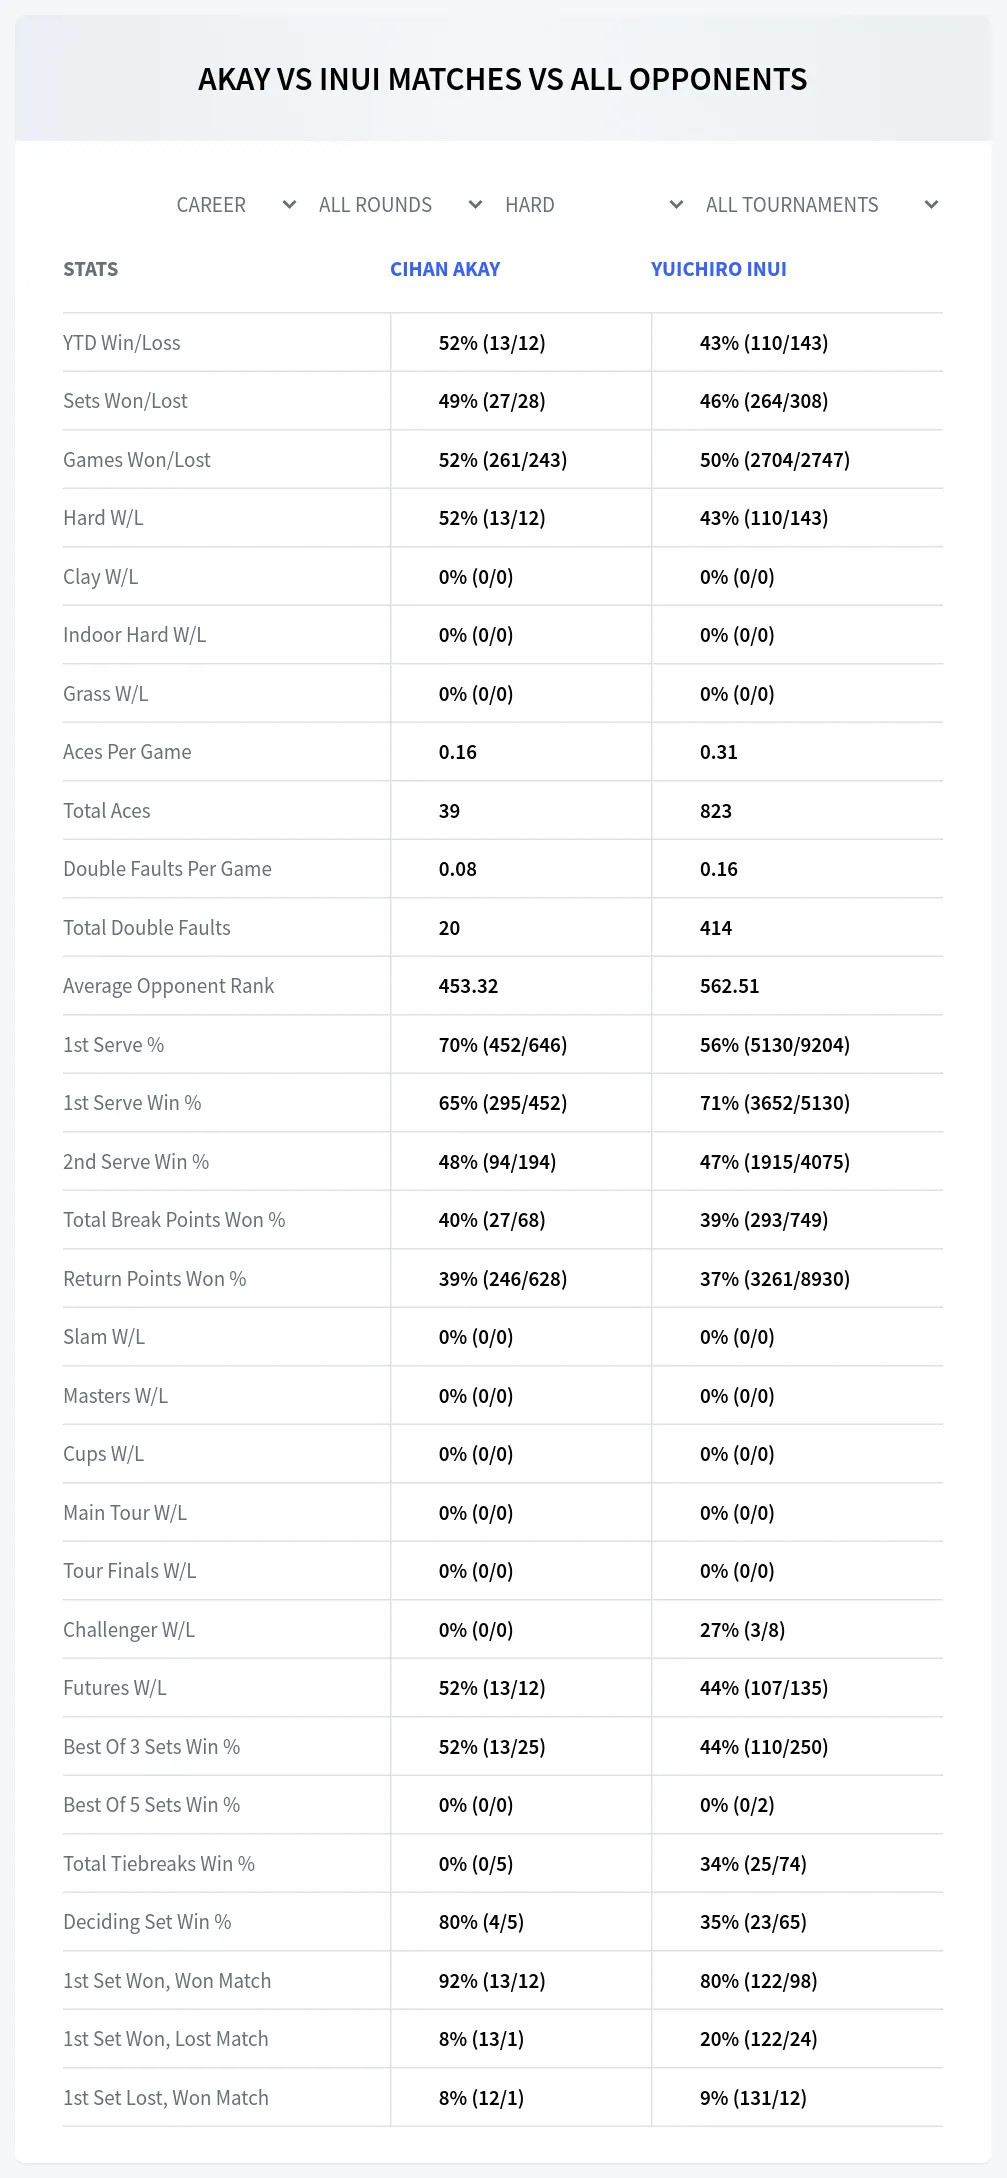Click the chevron beside ALL TOURNAMENTS

tap(931, 205)
